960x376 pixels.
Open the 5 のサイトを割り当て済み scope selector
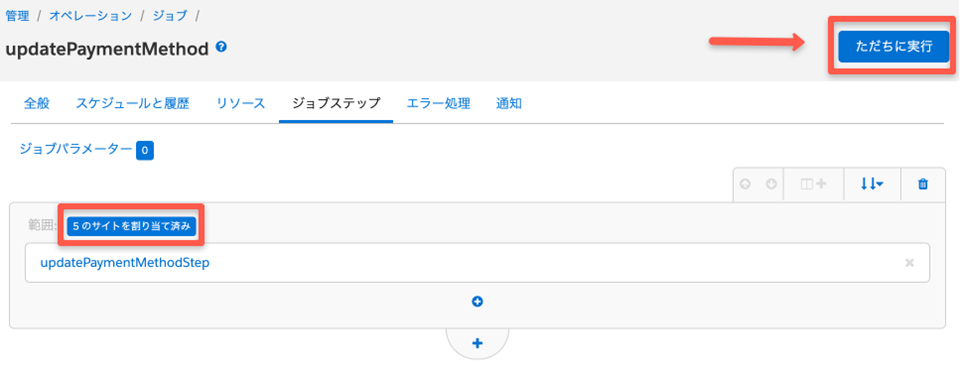click(x=131, y=225)
